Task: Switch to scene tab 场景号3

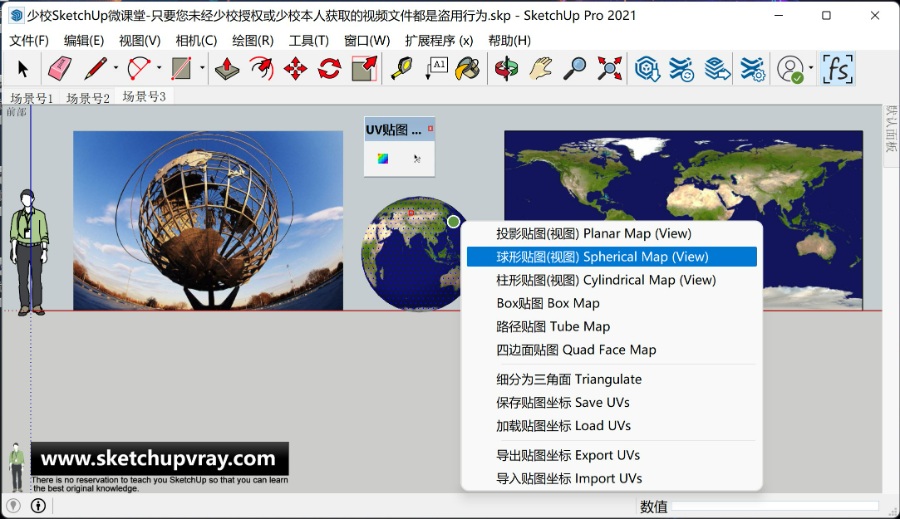Action: pyautogui.click(x=144, y=96)
